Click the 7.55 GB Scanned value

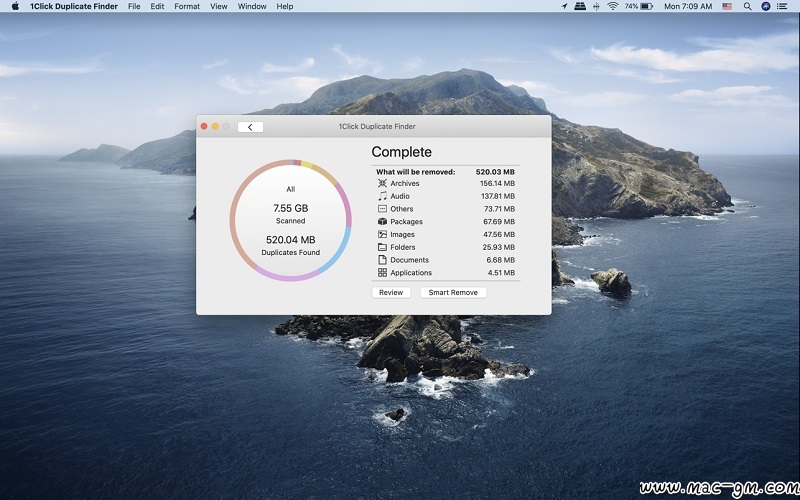click(290, 208)
